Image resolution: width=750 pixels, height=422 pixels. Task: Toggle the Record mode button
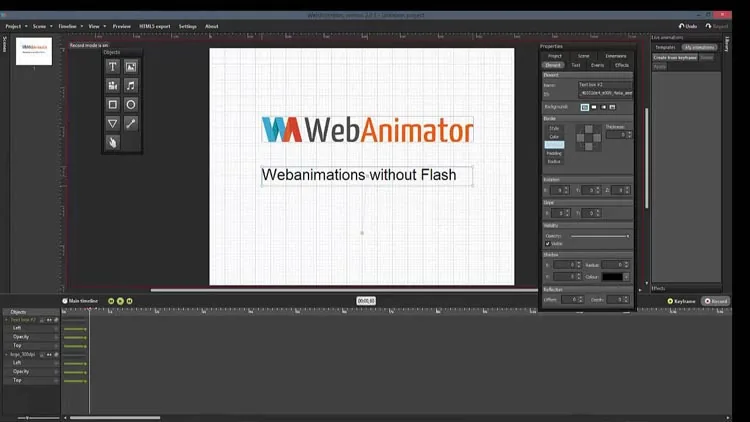pos(716,301)
